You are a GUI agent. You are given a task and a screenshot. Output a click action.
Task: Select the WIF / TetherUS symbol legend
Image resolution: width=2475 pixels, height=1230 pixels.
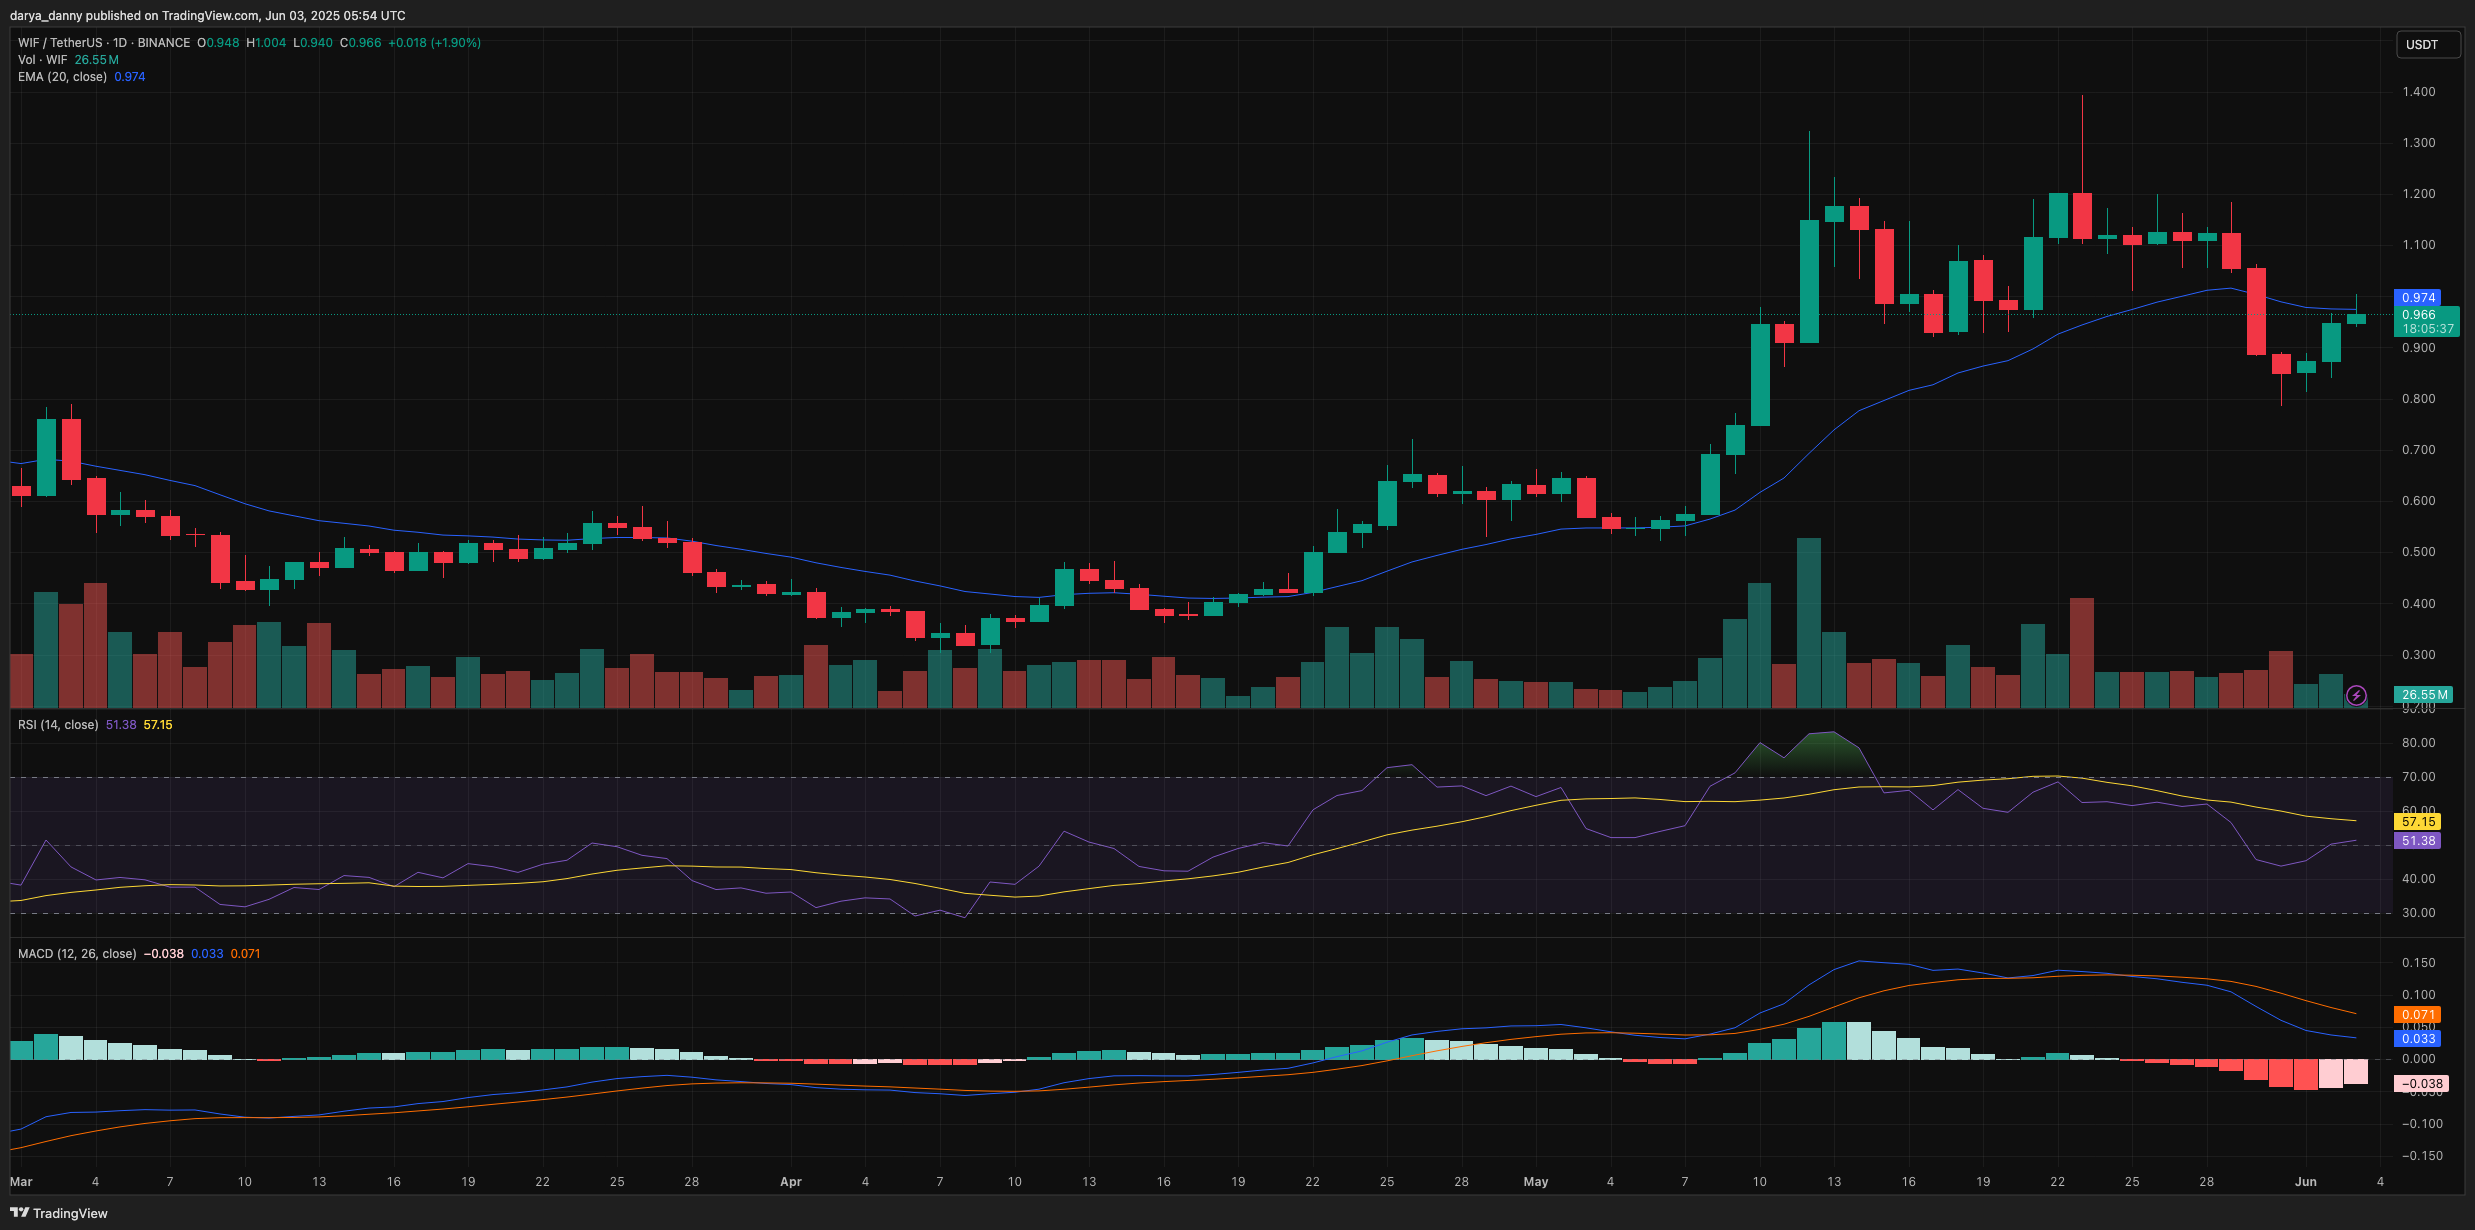tap(60, 43)
